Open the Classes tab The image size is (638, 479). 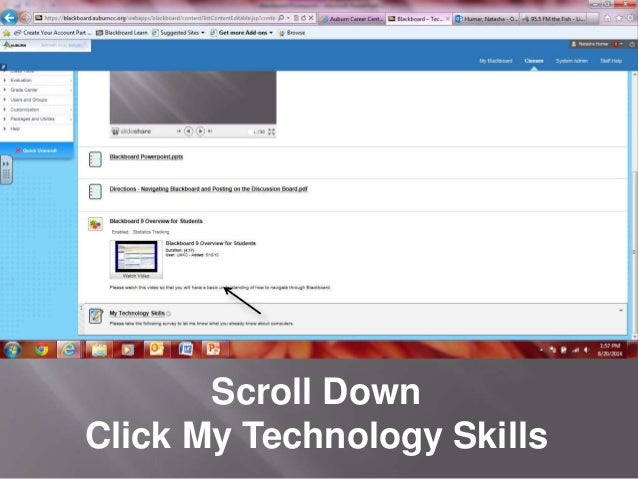pyautogui.click(x=534, y=61)
